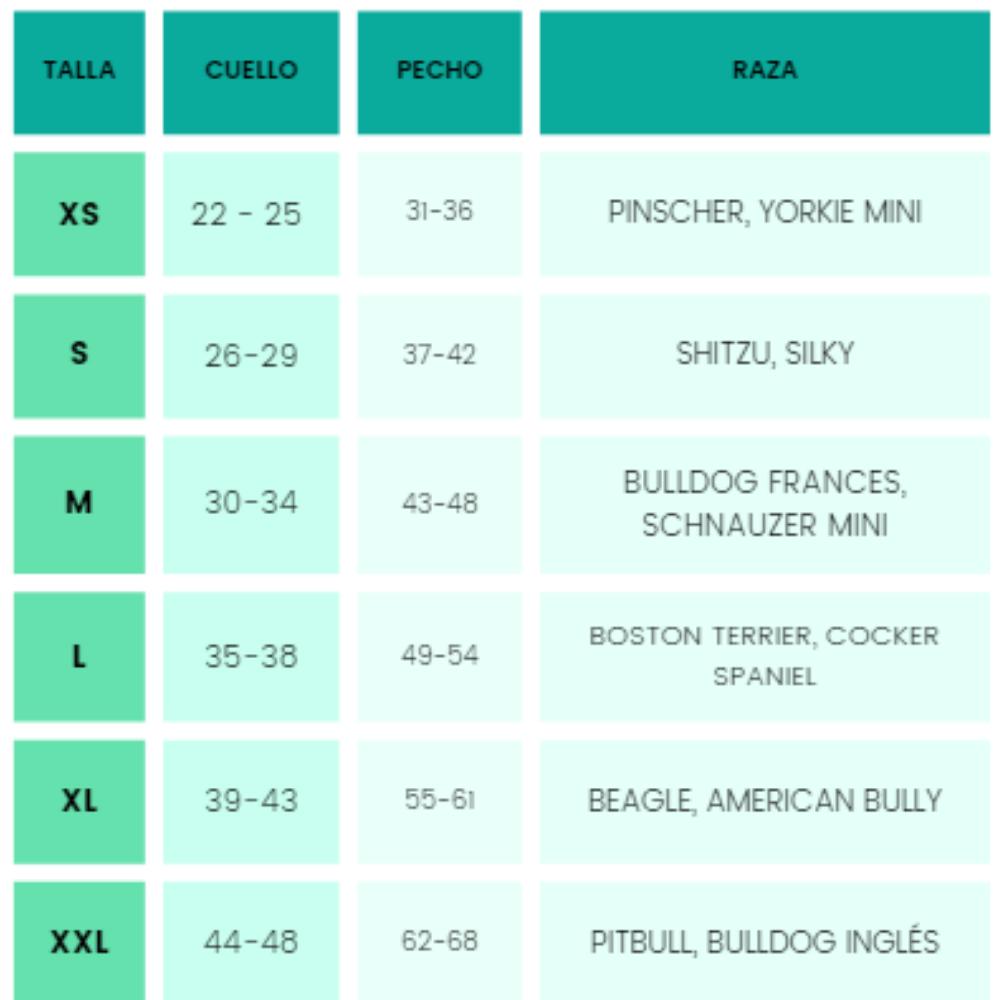Click the TALLA column header
This screenshot has height=1000, width=1000.
[79, 73]
